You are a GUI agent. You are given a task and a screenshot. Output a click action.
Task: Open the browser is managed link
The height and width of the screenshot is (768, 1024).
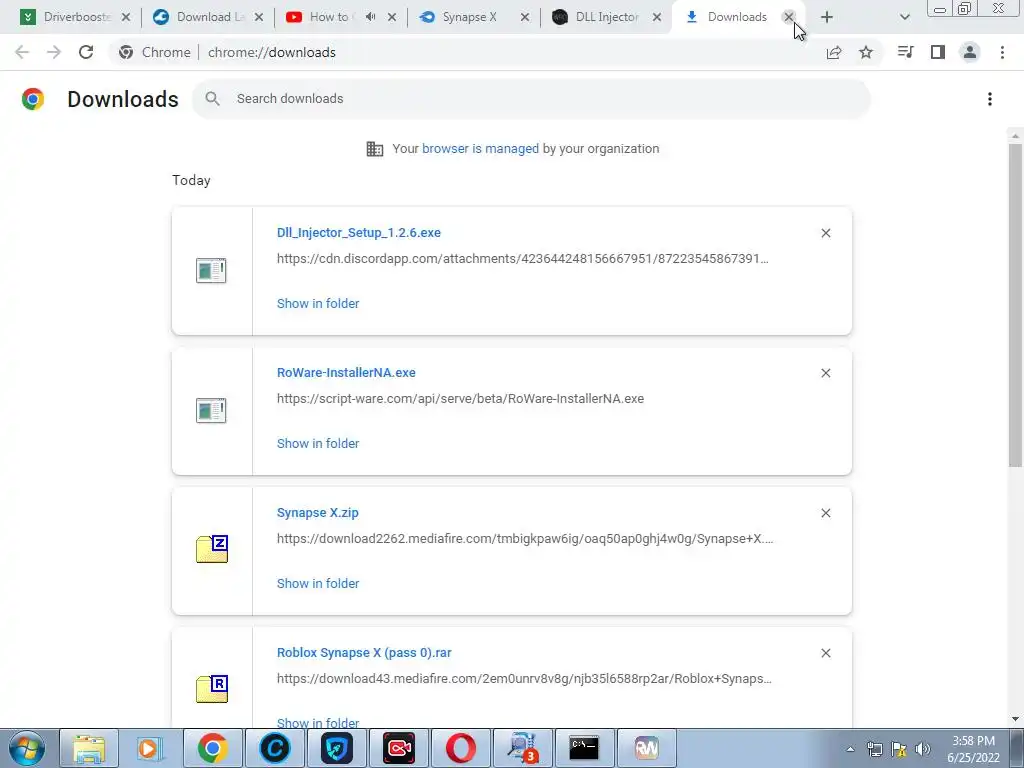point(480,149)
